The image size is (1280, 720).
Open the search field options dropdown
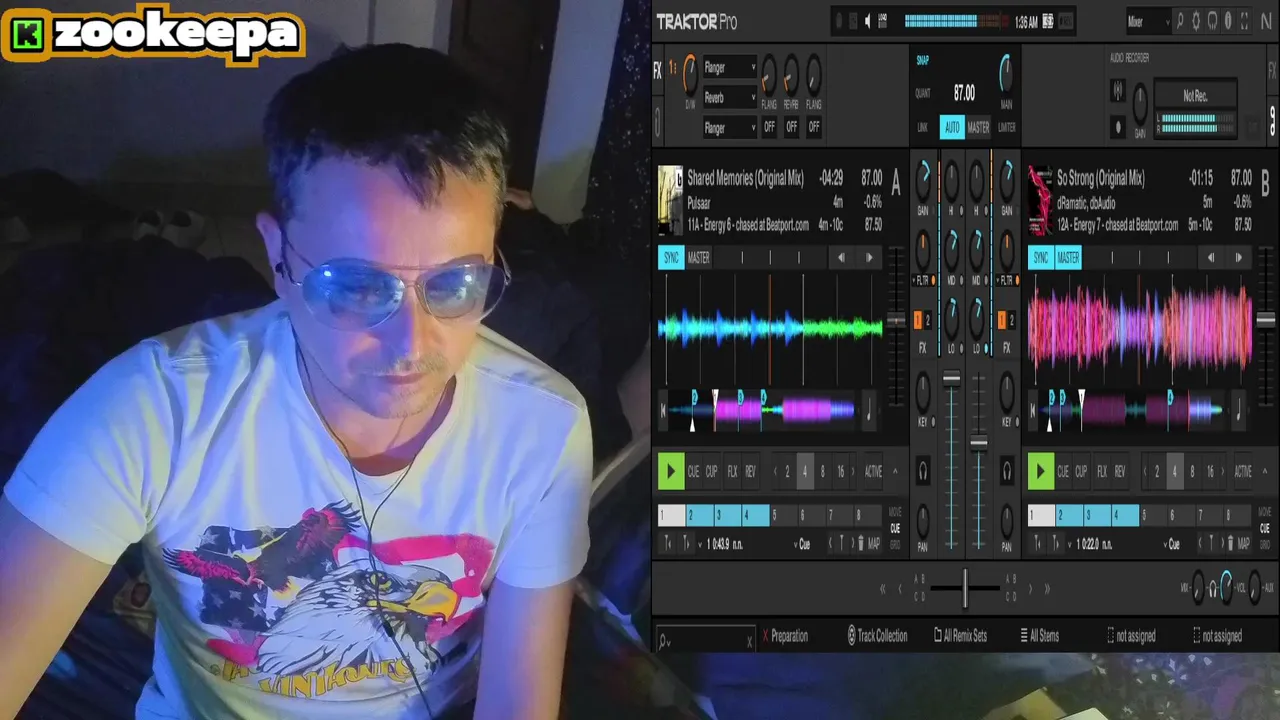664,642
